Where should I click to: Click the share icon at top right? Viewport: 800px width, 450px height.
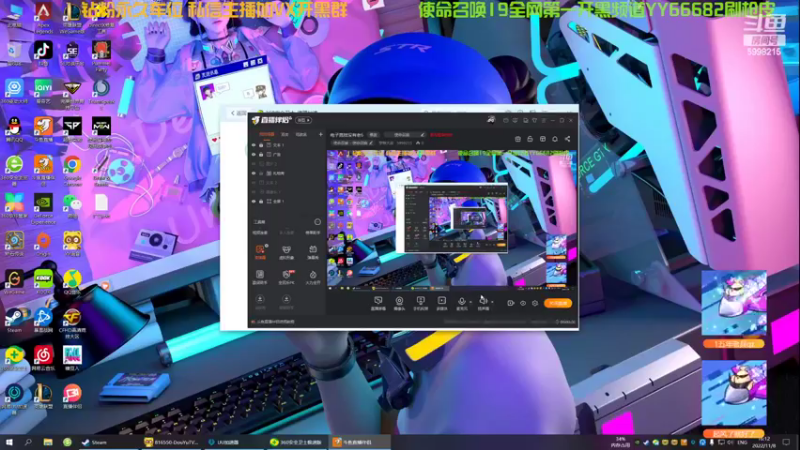coord(567,139)
